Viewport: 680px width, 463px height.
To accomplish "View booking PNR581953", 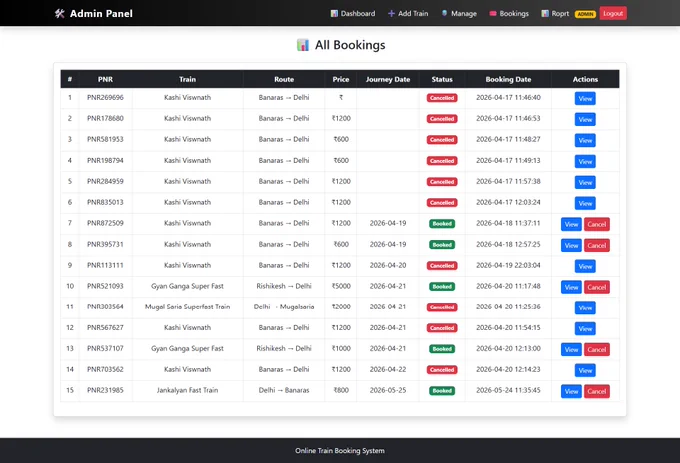I will [585, 140].
